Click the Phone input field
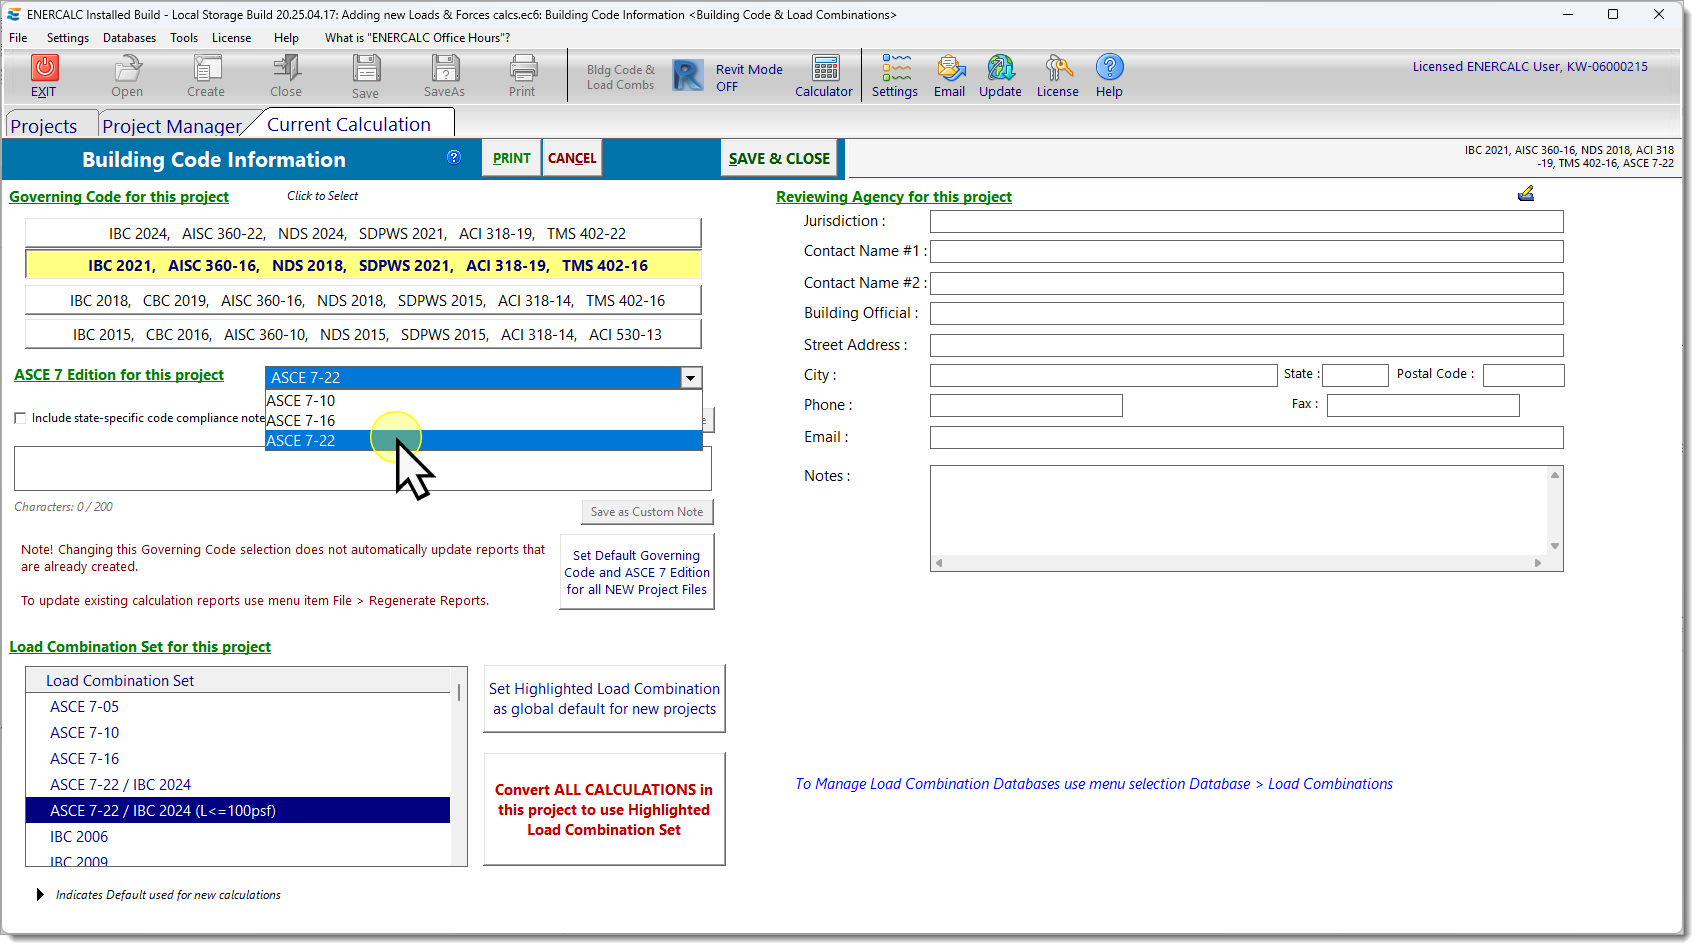Screen dimensions: 1699x950 point(1026,405)
